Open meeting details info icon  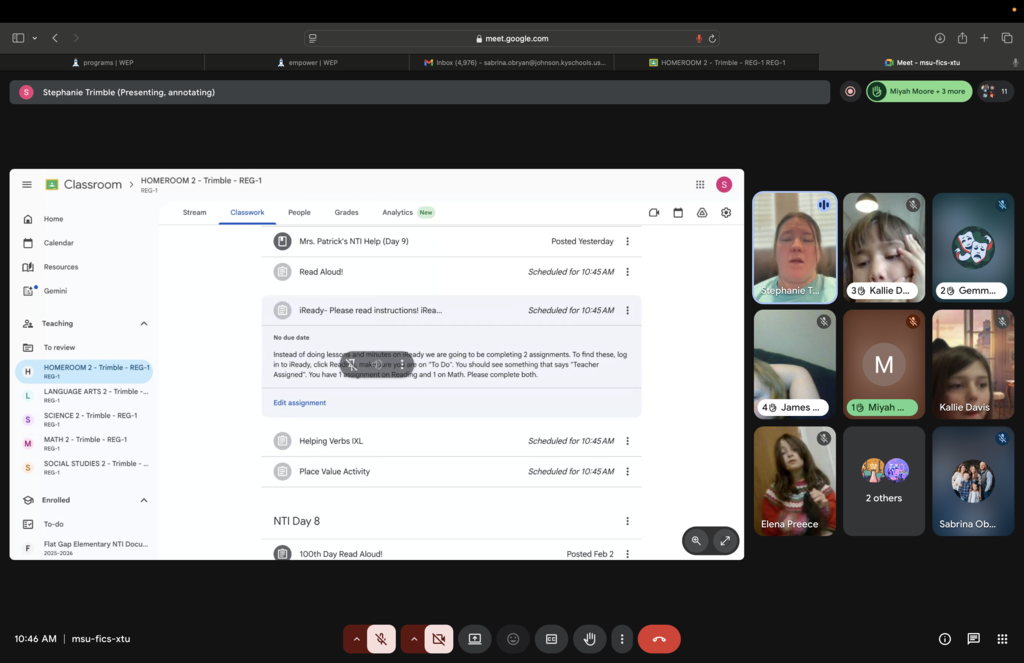tap(944, 639)
